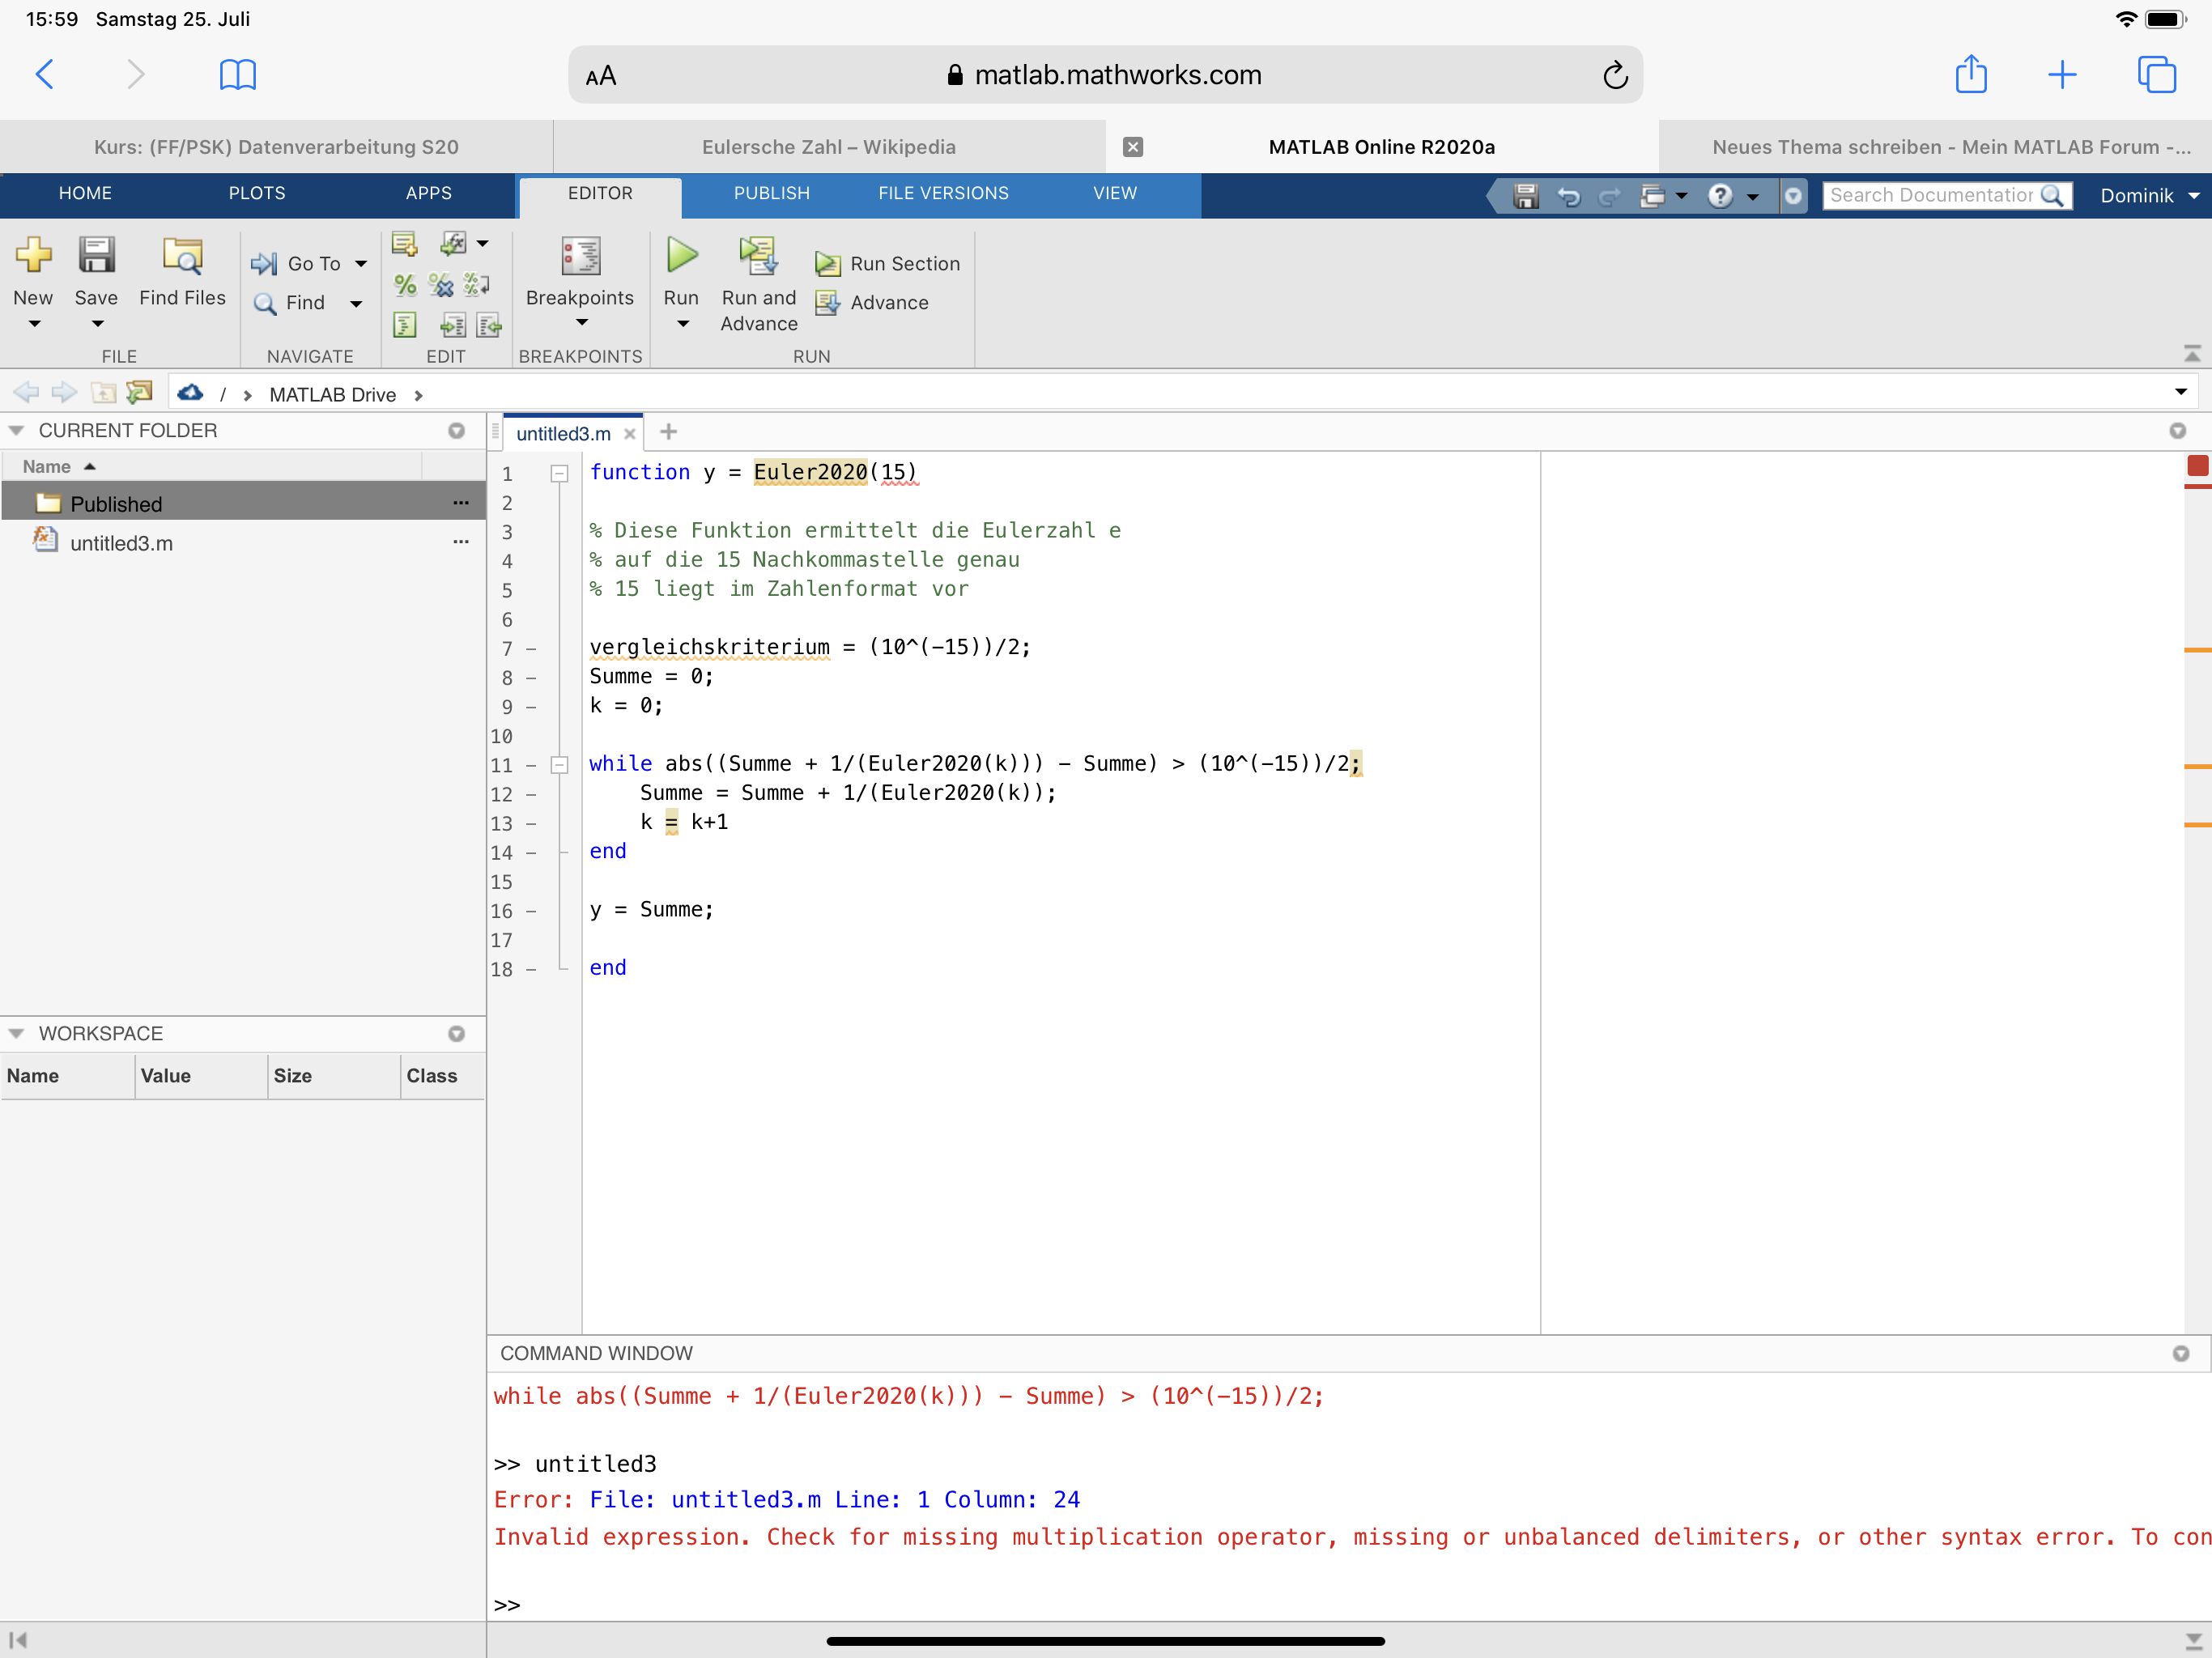Screen dimensions: 2212x1658
Task: Click the help question mark icon
Action: point(1719,196)
